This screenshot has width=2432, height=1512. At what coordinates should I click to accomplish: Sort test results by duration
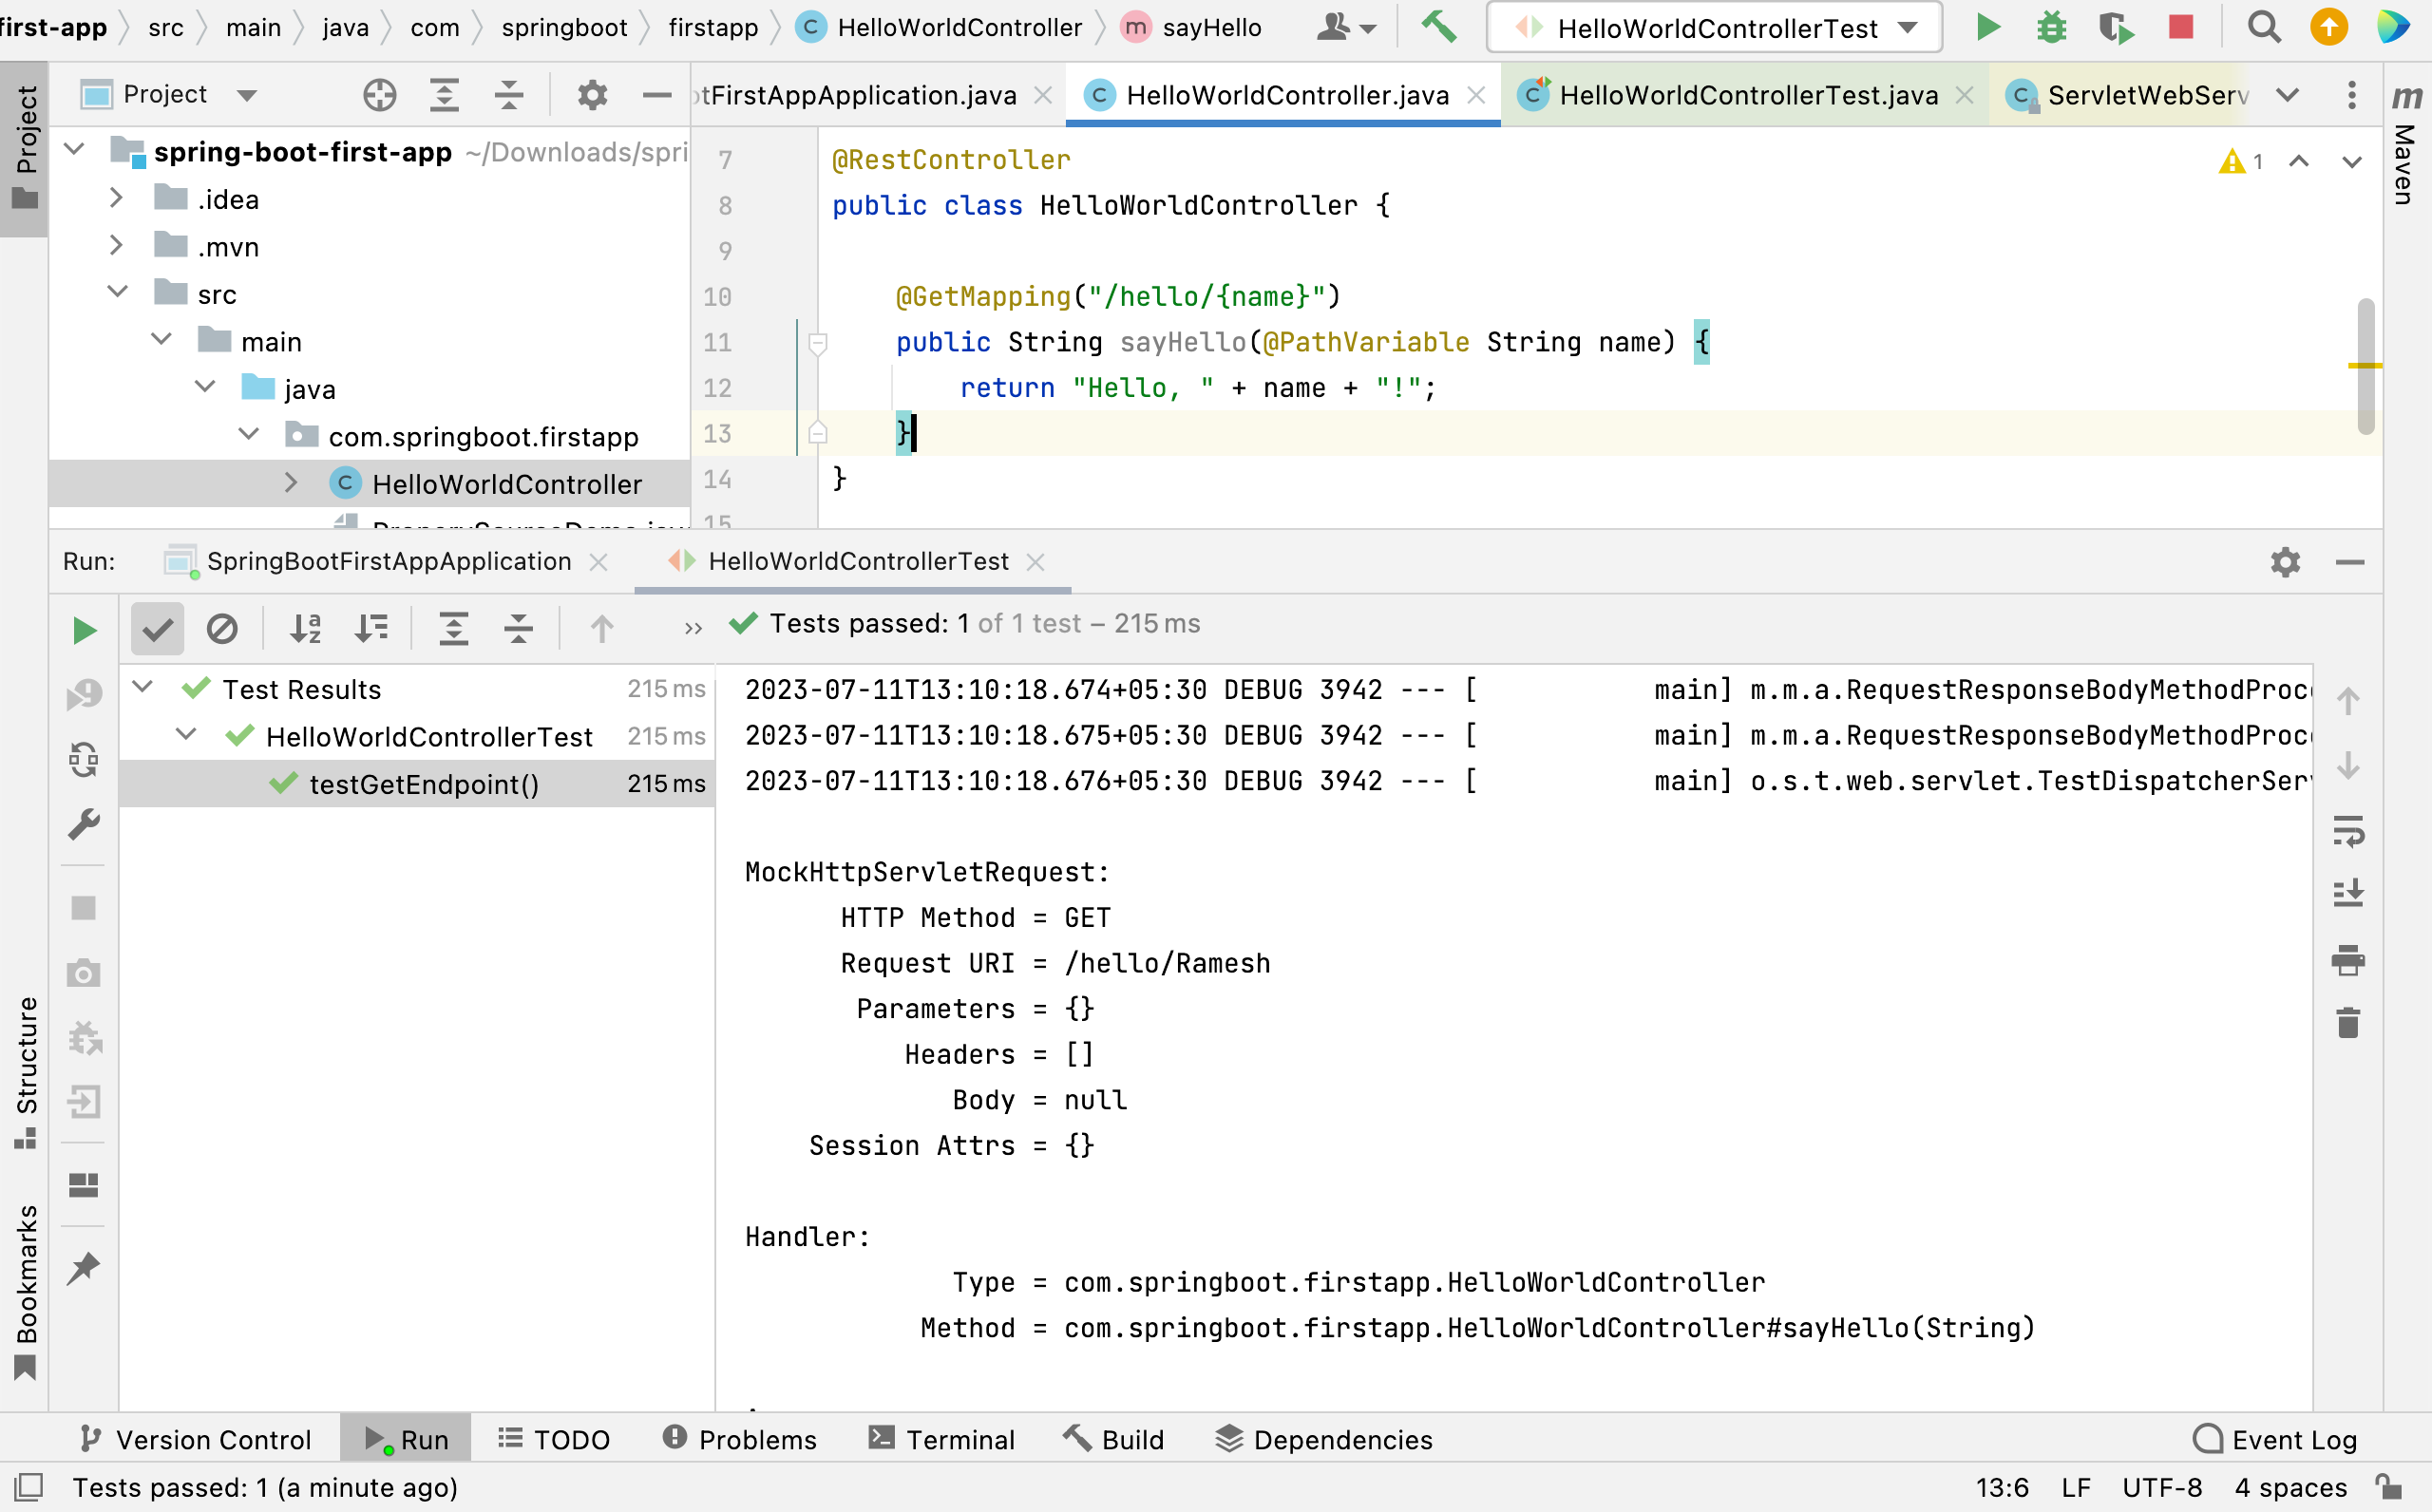click(371, 629)
